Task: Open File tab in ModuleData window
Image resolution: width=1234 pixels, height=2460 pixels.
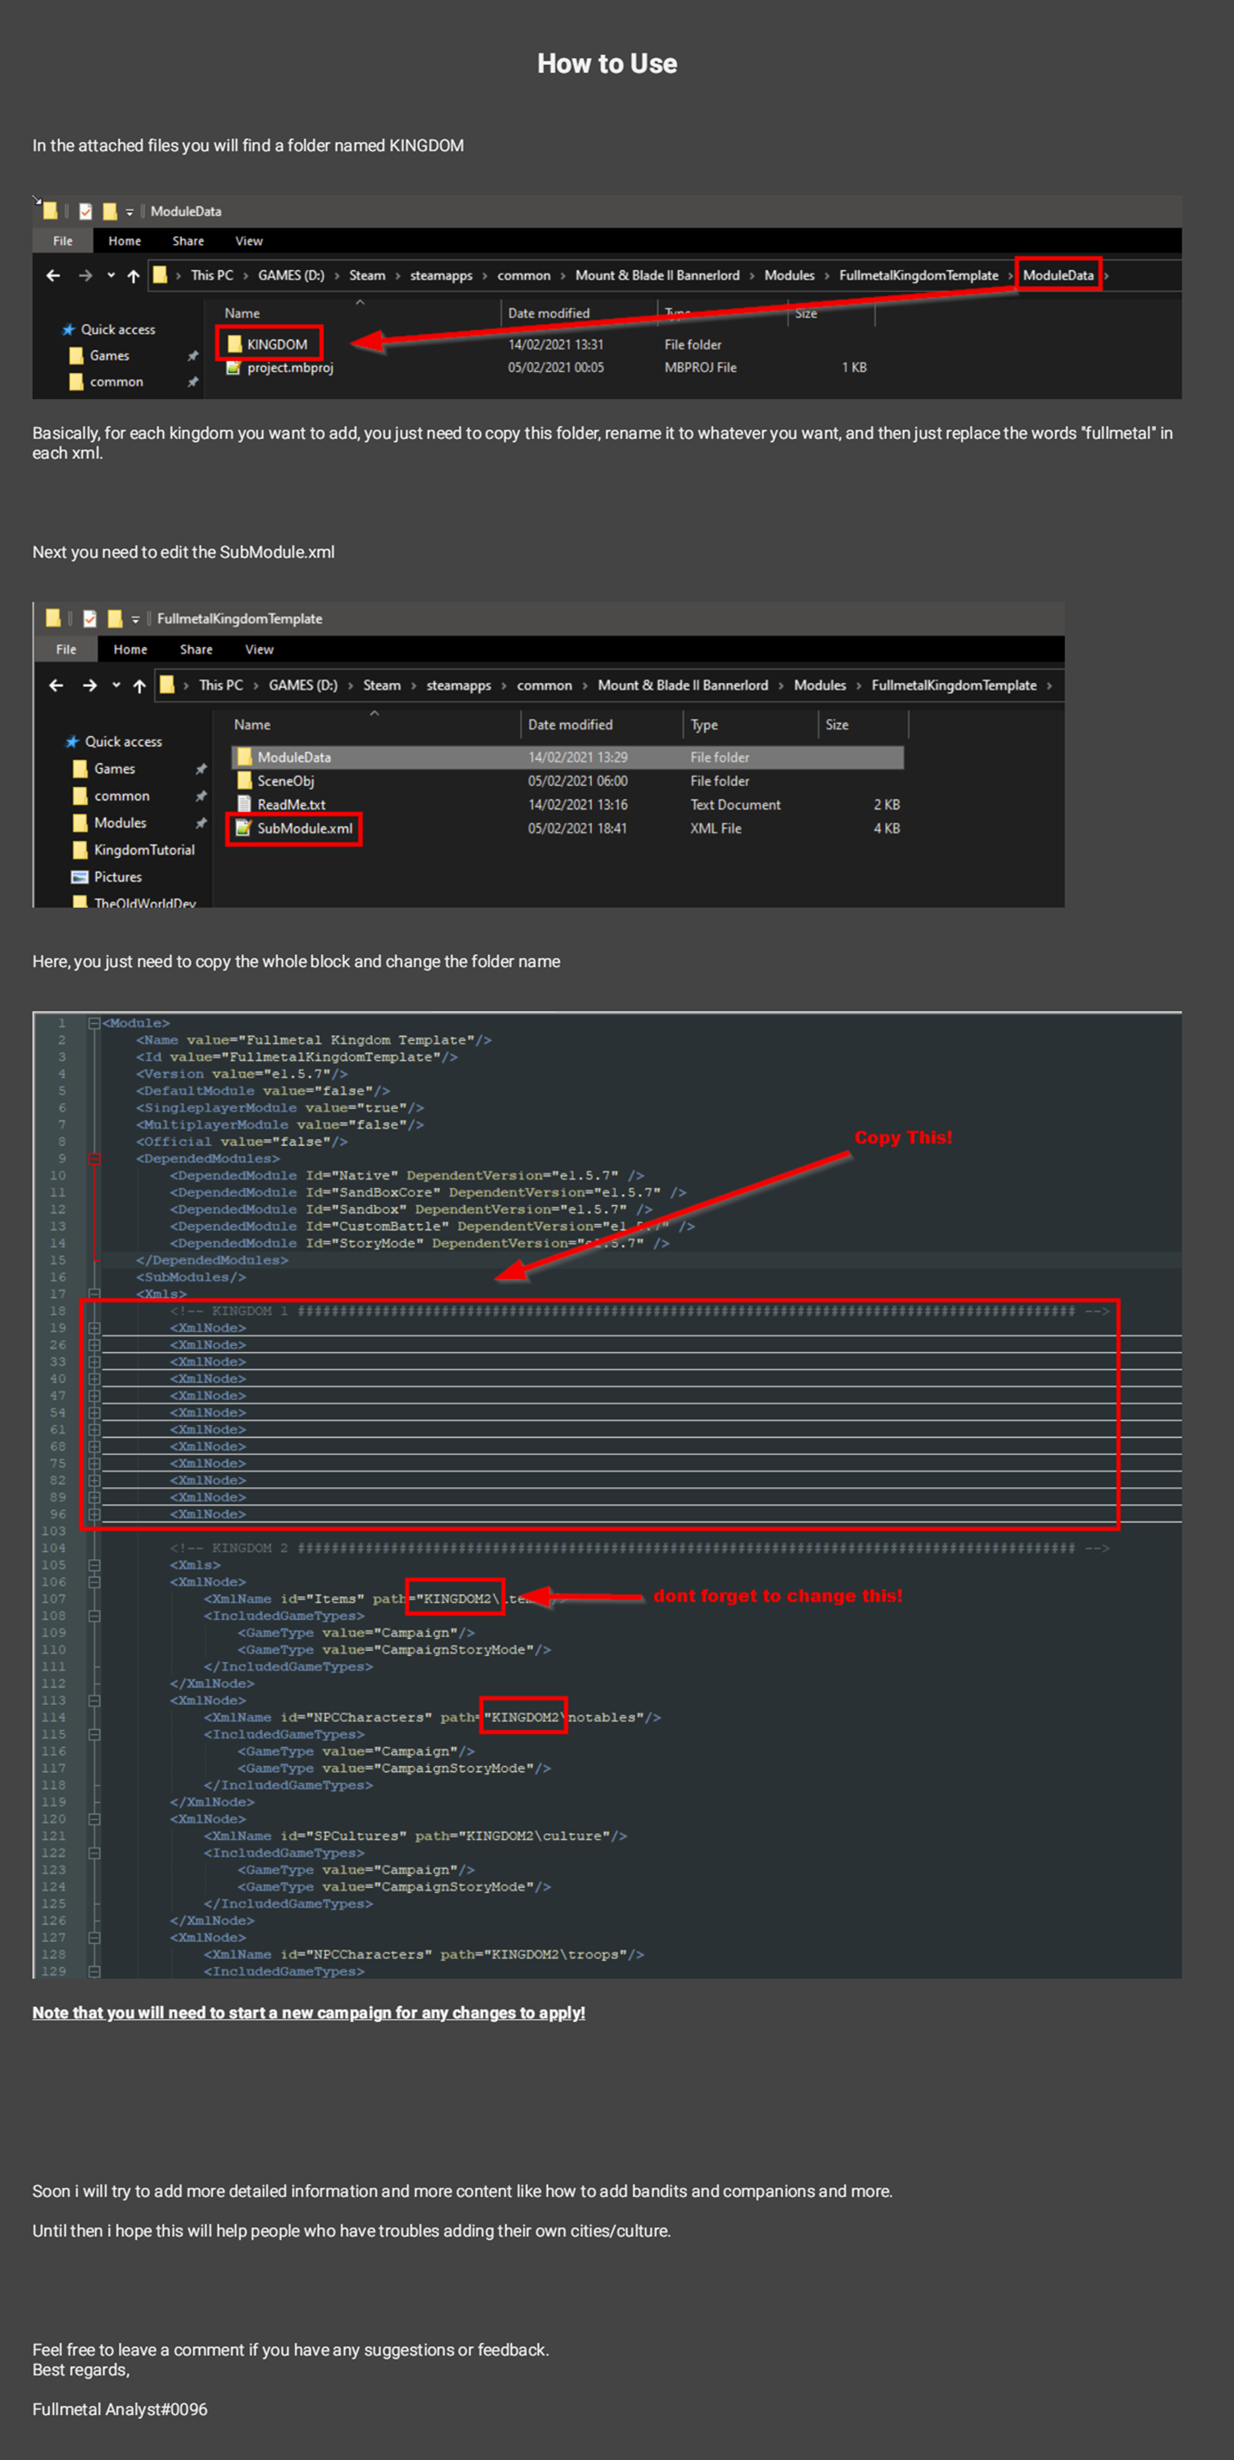Action: point(63,241)
